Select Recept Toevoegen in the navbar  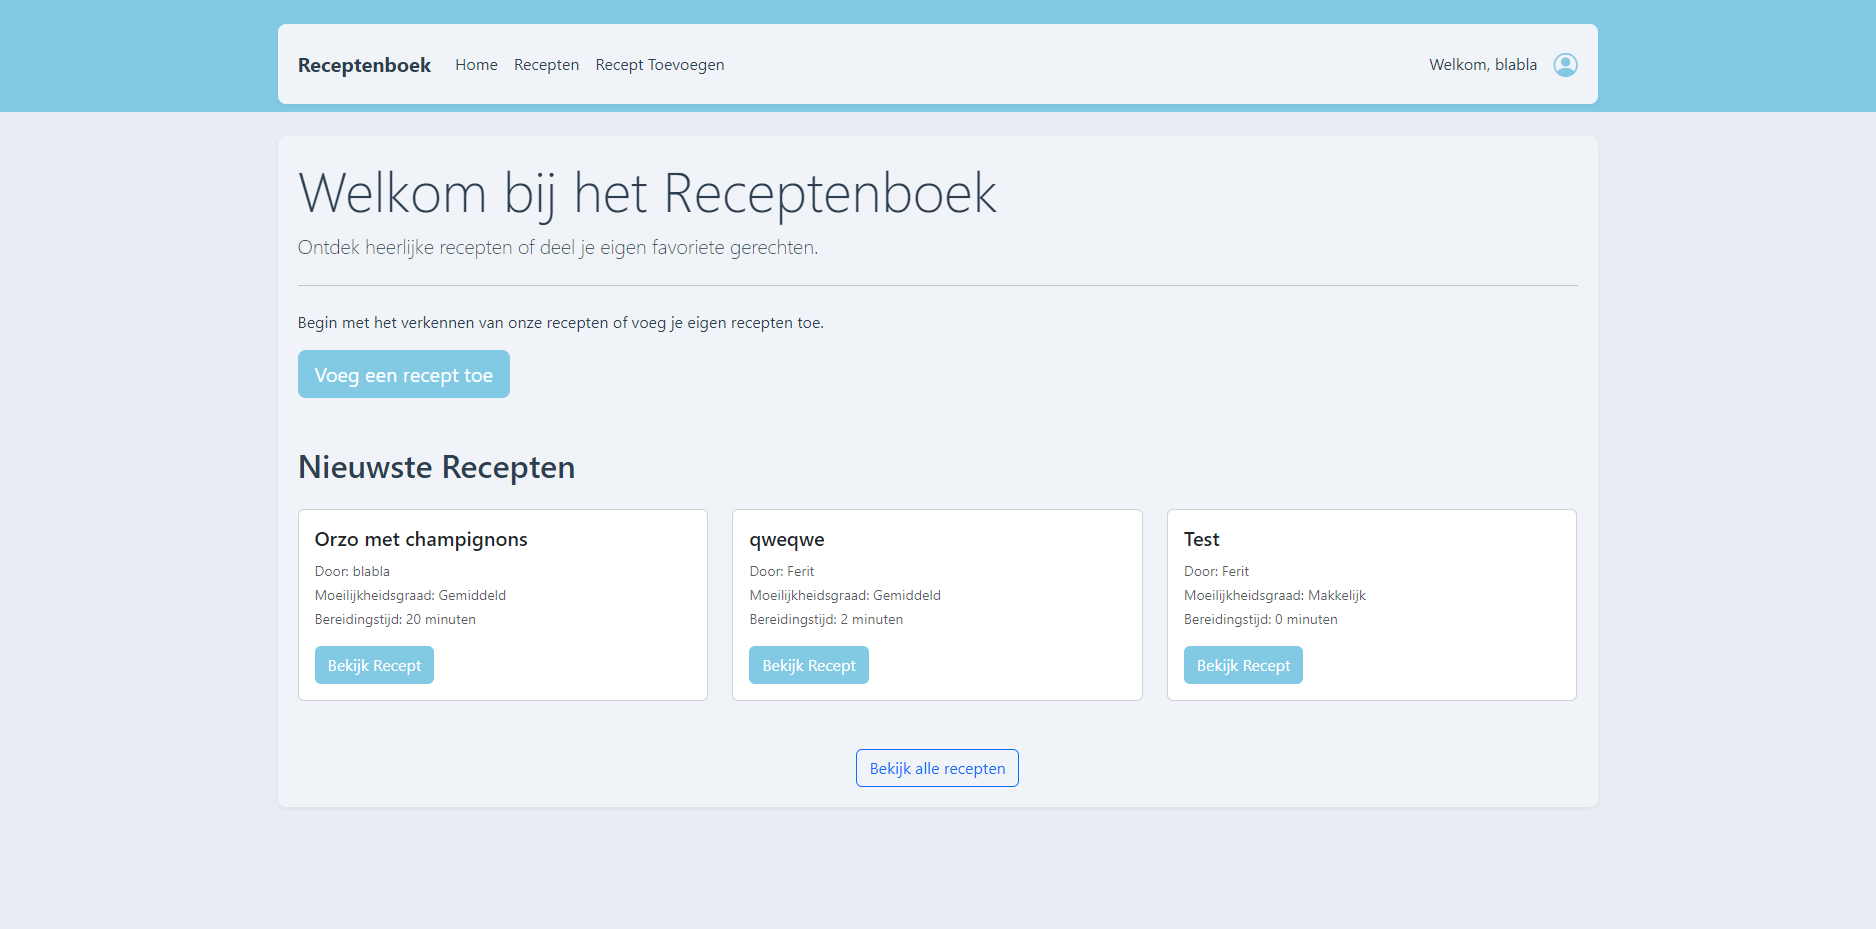(x=659, y=65)
